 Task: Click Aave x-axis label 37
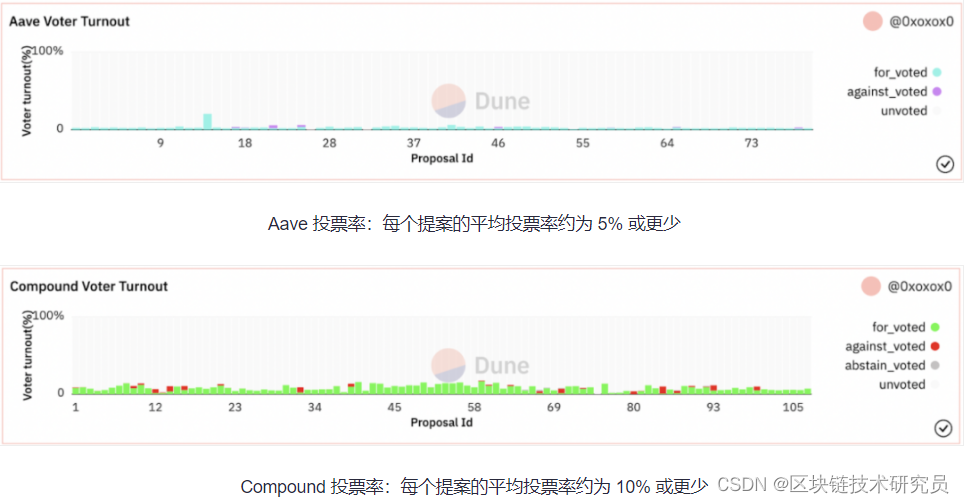tap(414, 143)
